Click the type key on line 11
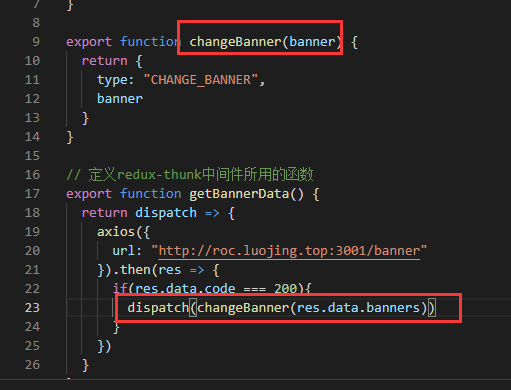 point(112,80)
